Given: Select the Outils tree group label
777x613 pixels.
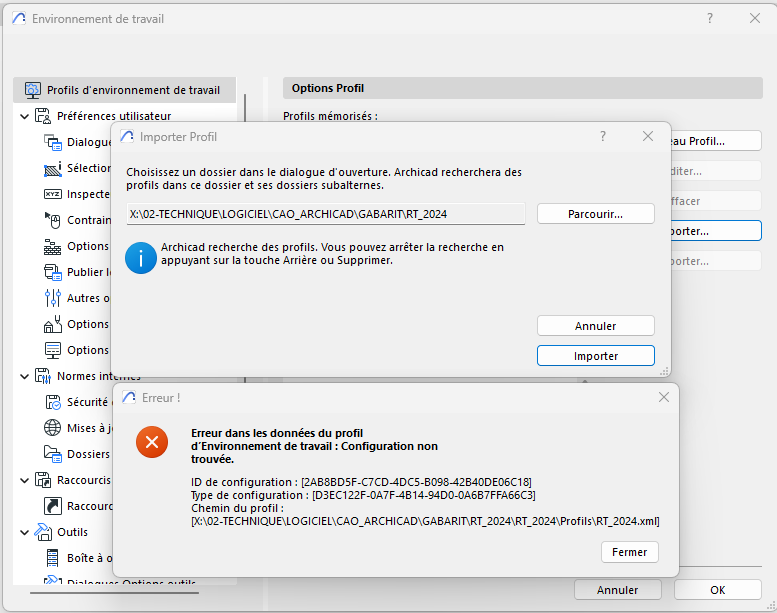Looking at the screenshot, I should [x=72, y=532].
